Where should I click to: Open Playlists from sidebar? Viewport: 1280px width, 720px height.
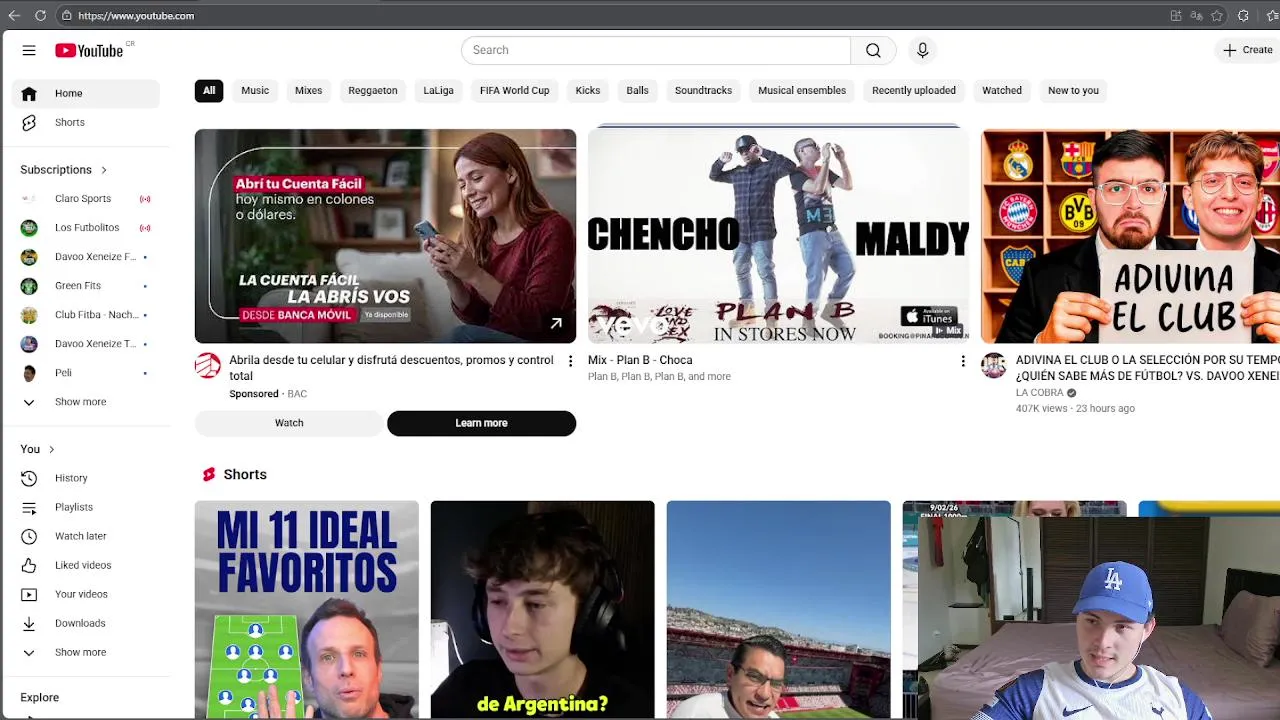(86, 507)
